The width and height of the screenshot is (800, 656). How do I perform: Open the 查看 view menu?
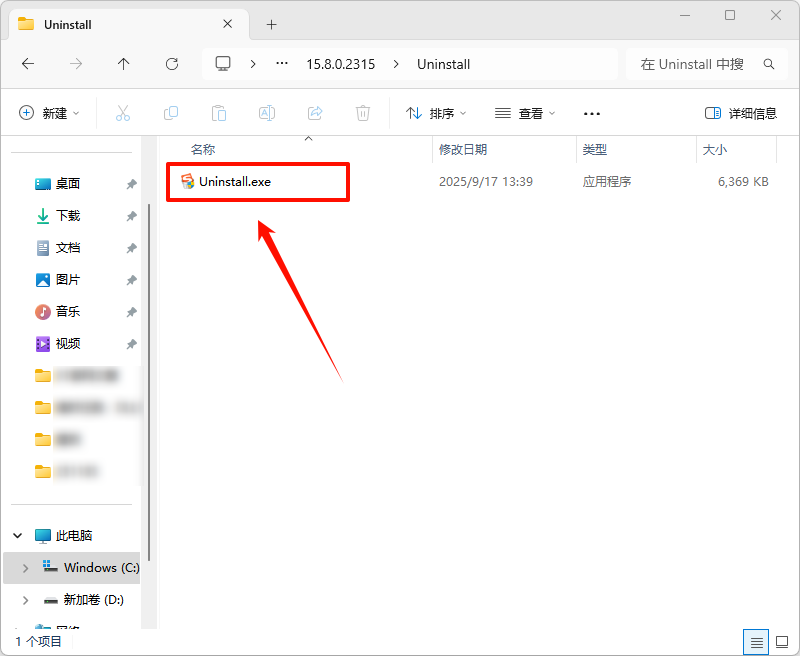click(525, 113)
